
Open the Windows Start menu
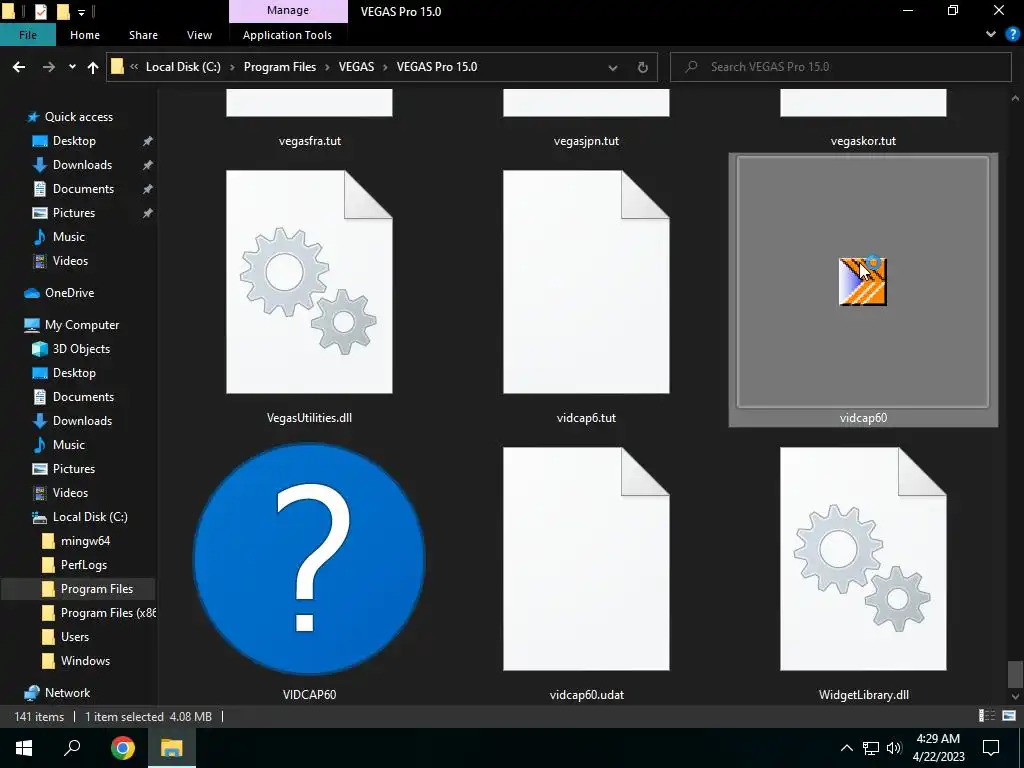(24, 748)
